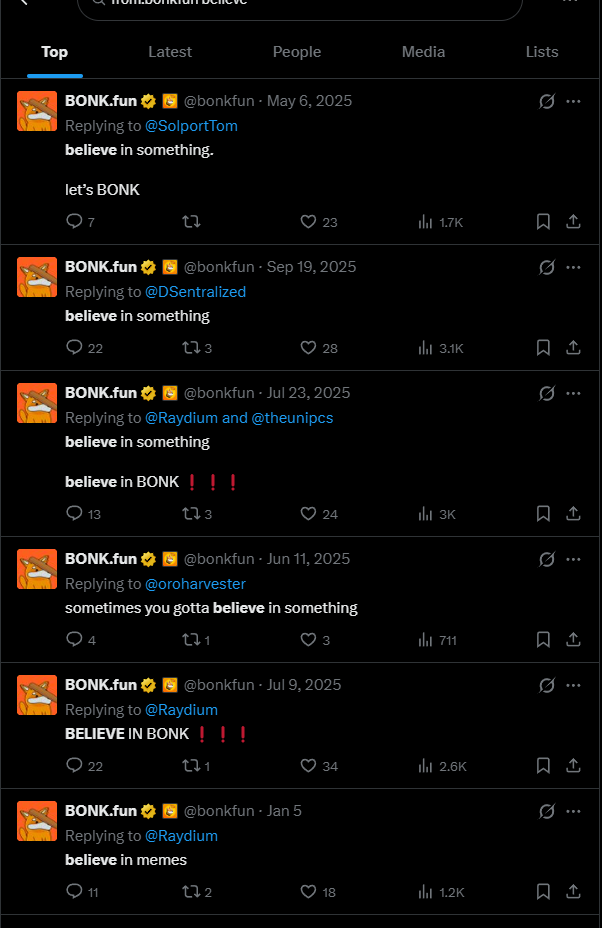The image size is (602, 928).
Task: Open more options on the Jul 9 tweet
Action: [x=573, y=685]
